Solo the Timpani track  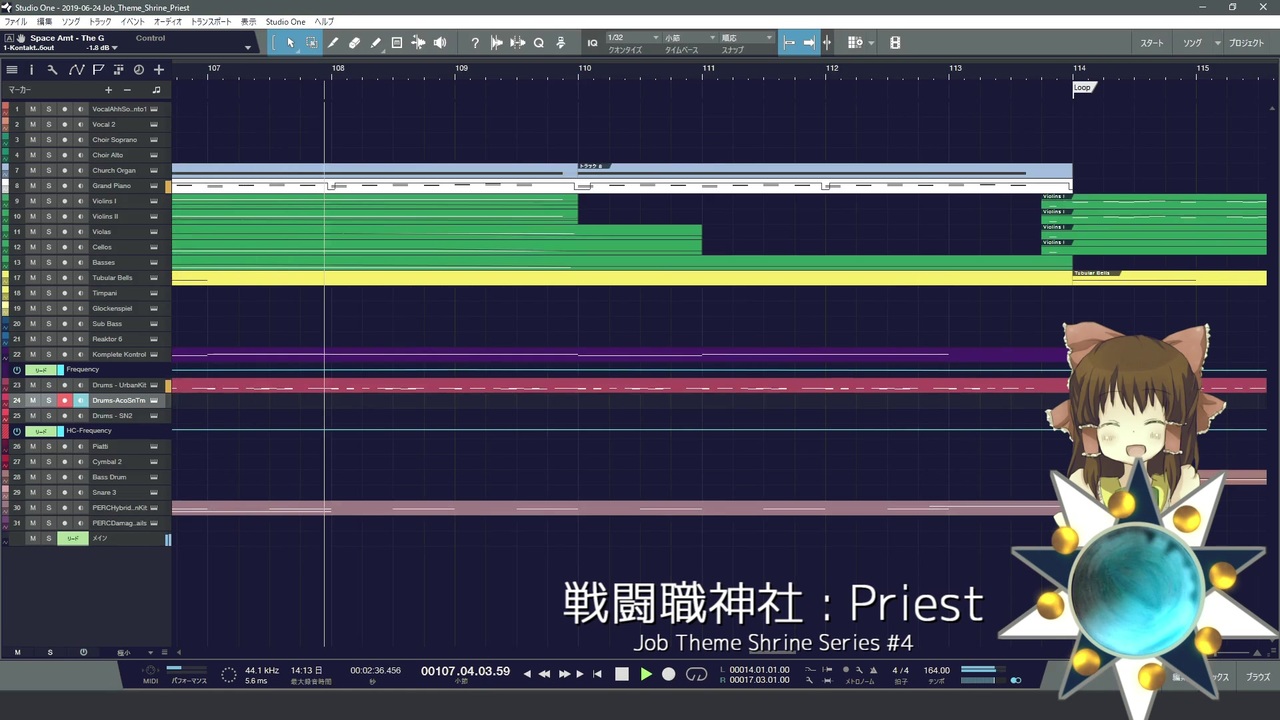click(48, 293)
